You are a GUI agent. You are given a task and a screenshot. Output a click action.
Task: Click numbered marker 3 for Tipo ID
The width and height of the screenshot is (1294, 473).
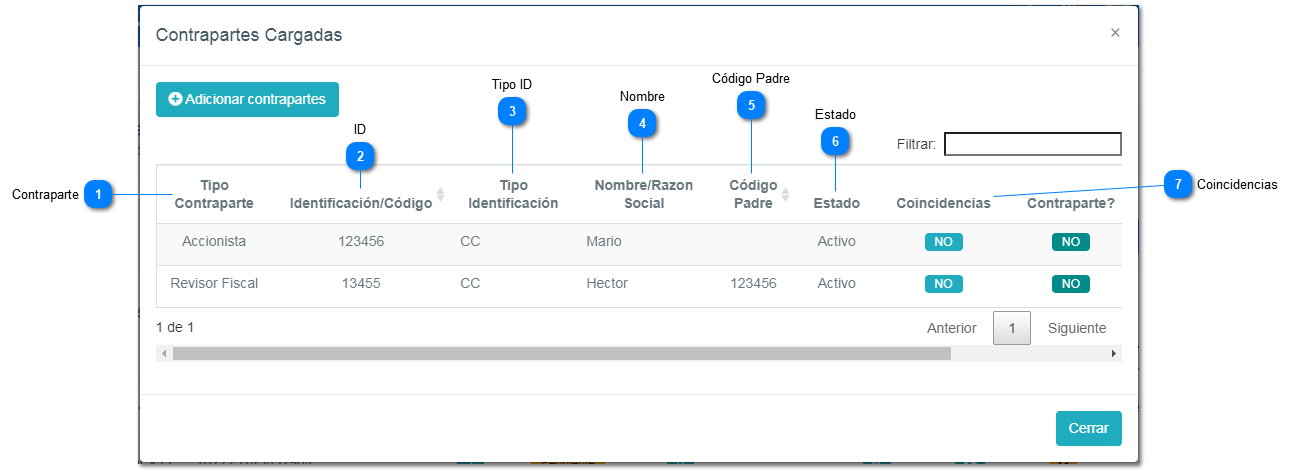tap(512, 112)
